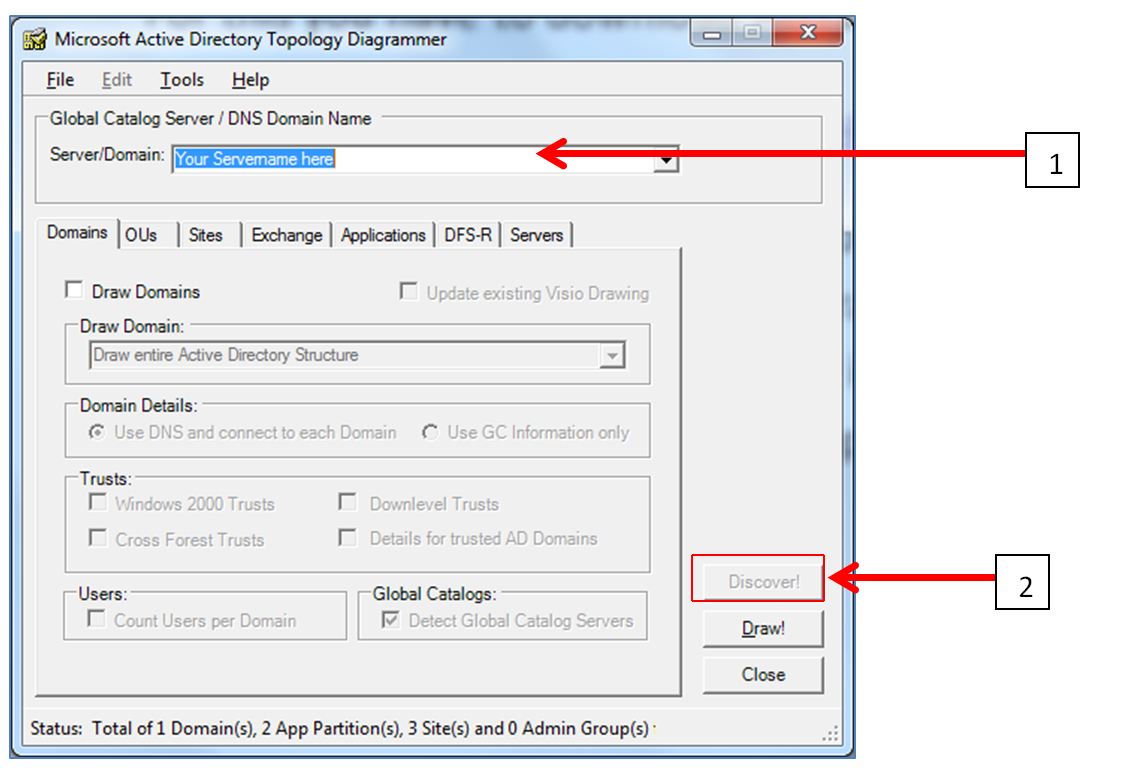Switch to the Exchange tab
The height and width of the screenshot is (768, 1143).
(x=286, y=235)
